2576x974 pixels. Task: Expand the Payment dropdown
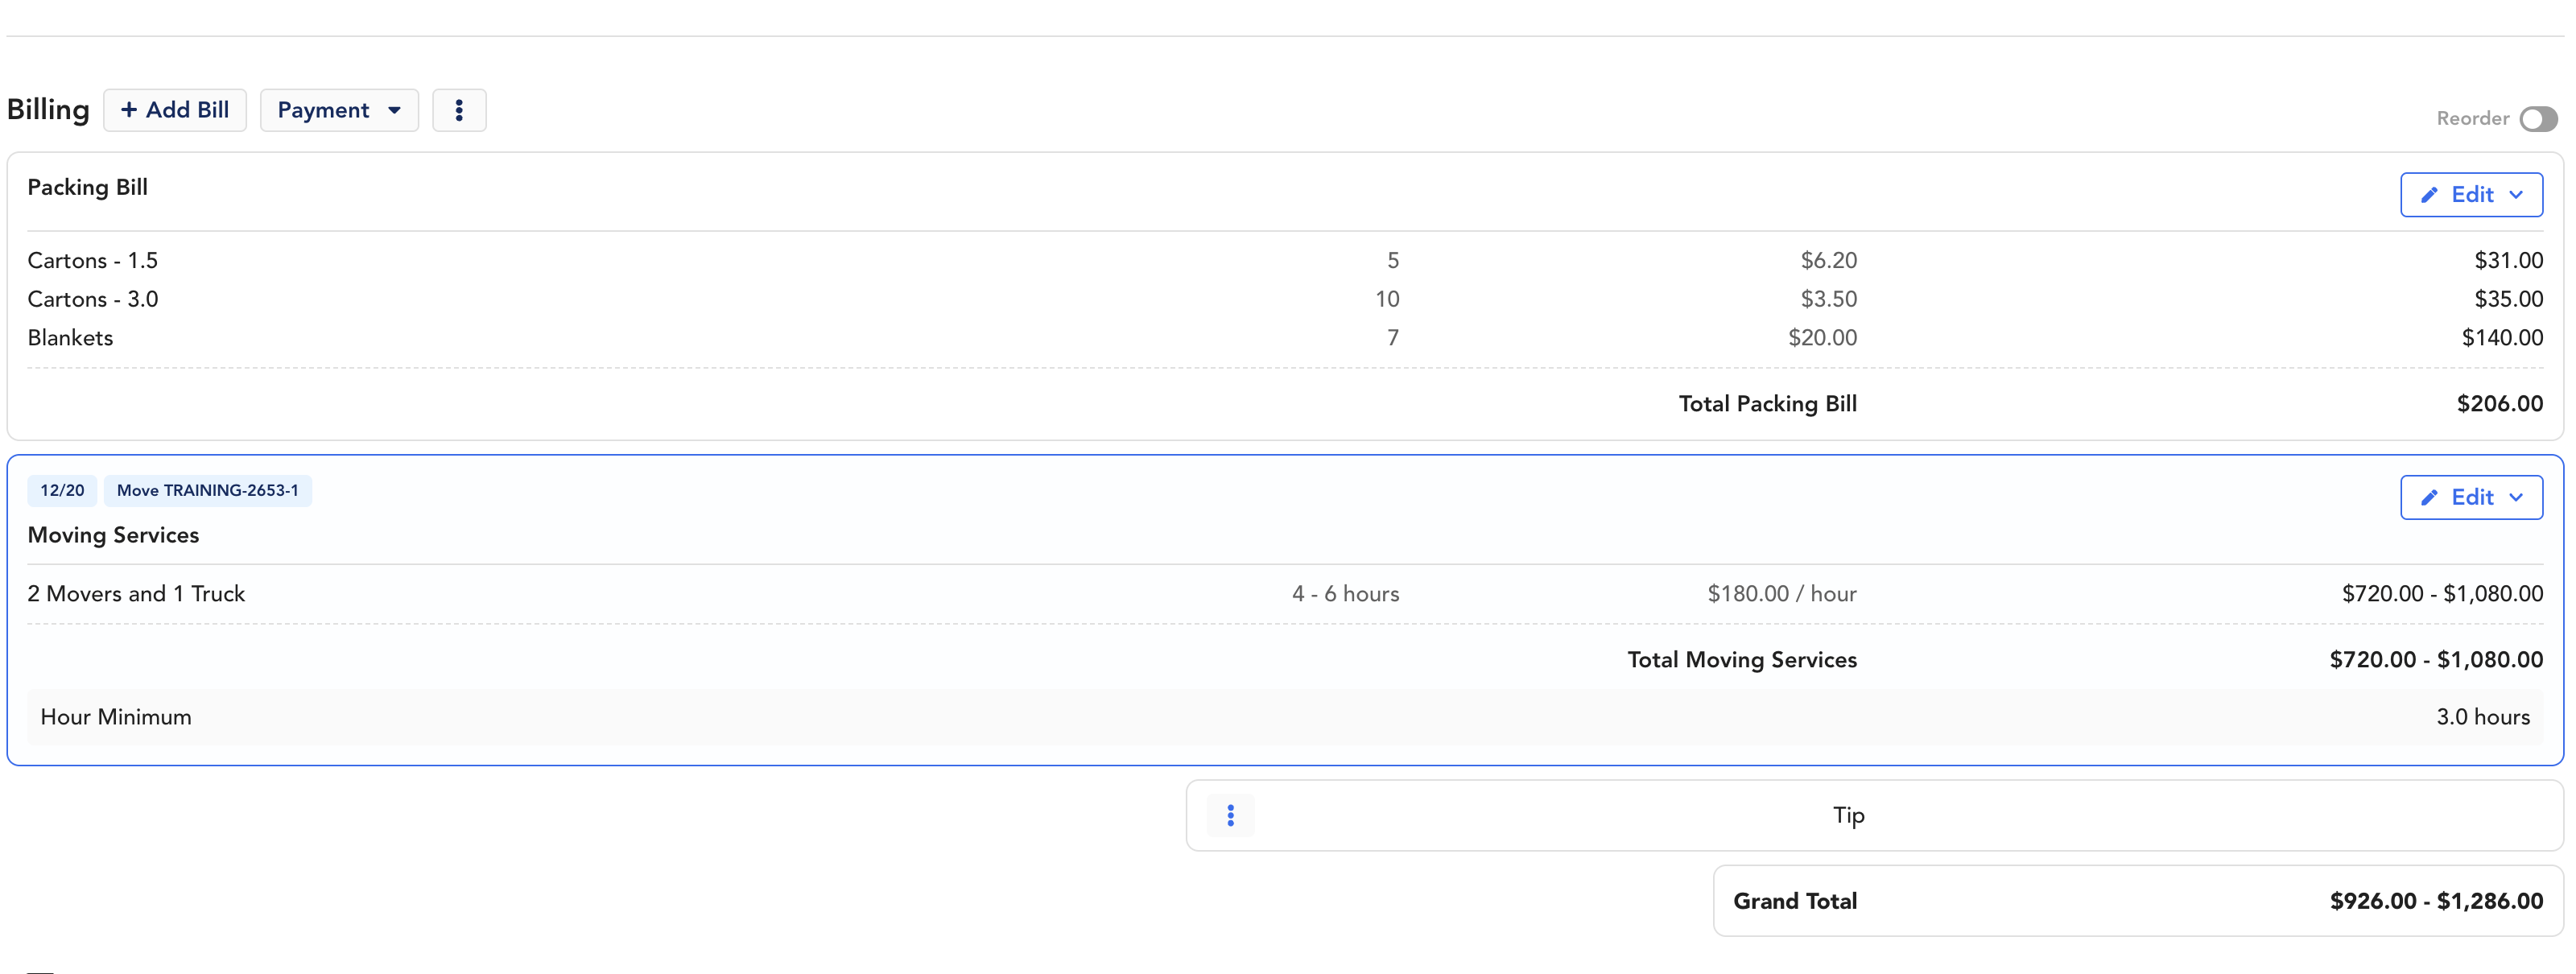339,110
